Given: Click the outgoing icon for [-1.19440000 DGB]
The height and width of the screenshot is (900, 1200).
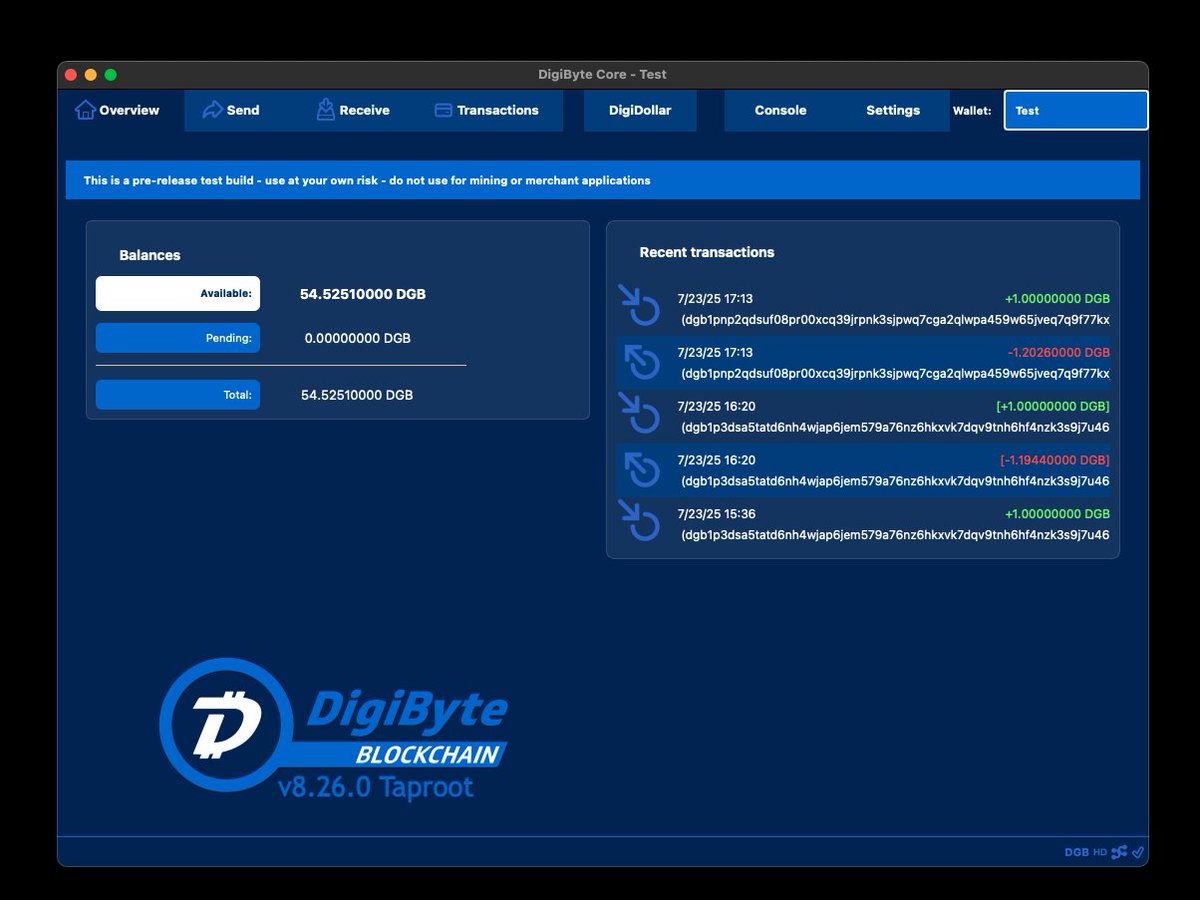Looking at the screenshot, I should tap(641, 468).
